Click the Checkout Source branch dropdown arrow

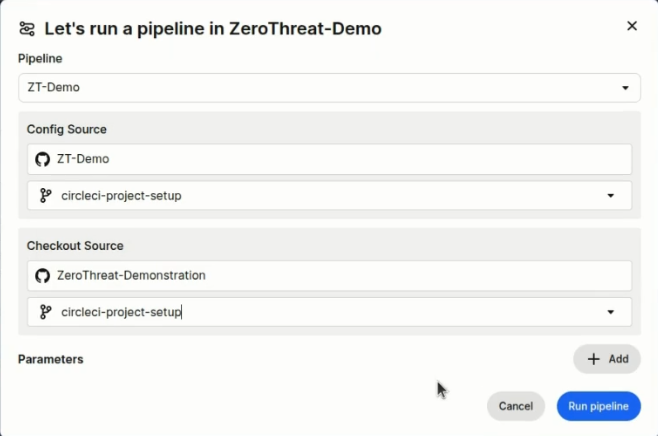tap(611, 312)
